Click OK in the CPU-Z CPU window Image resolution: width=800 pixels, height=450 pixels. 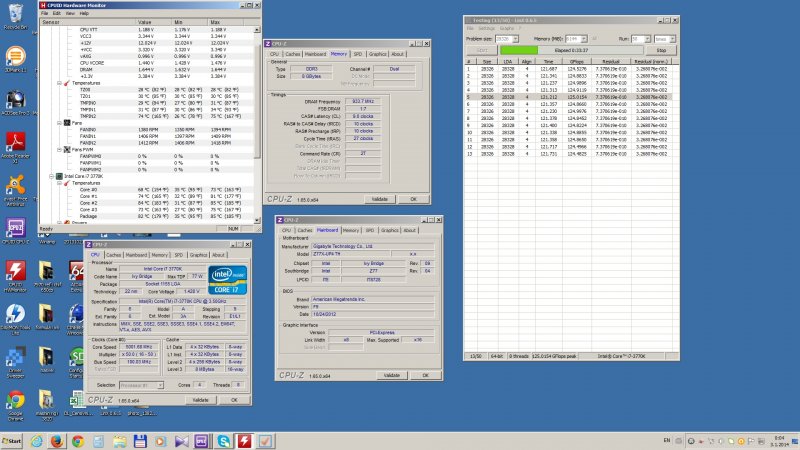[234, 400]
